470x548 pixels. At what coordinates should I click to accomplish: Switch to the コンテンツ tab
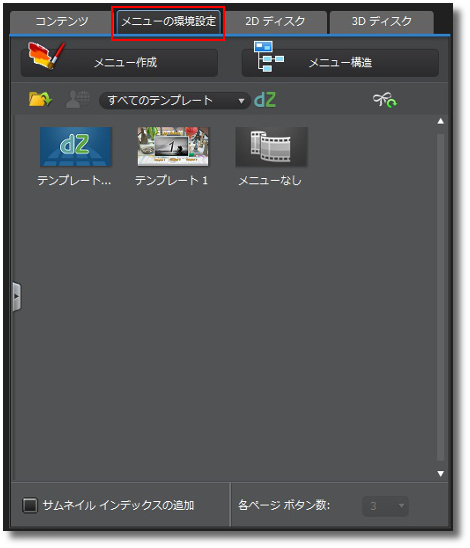coord(62,22)
